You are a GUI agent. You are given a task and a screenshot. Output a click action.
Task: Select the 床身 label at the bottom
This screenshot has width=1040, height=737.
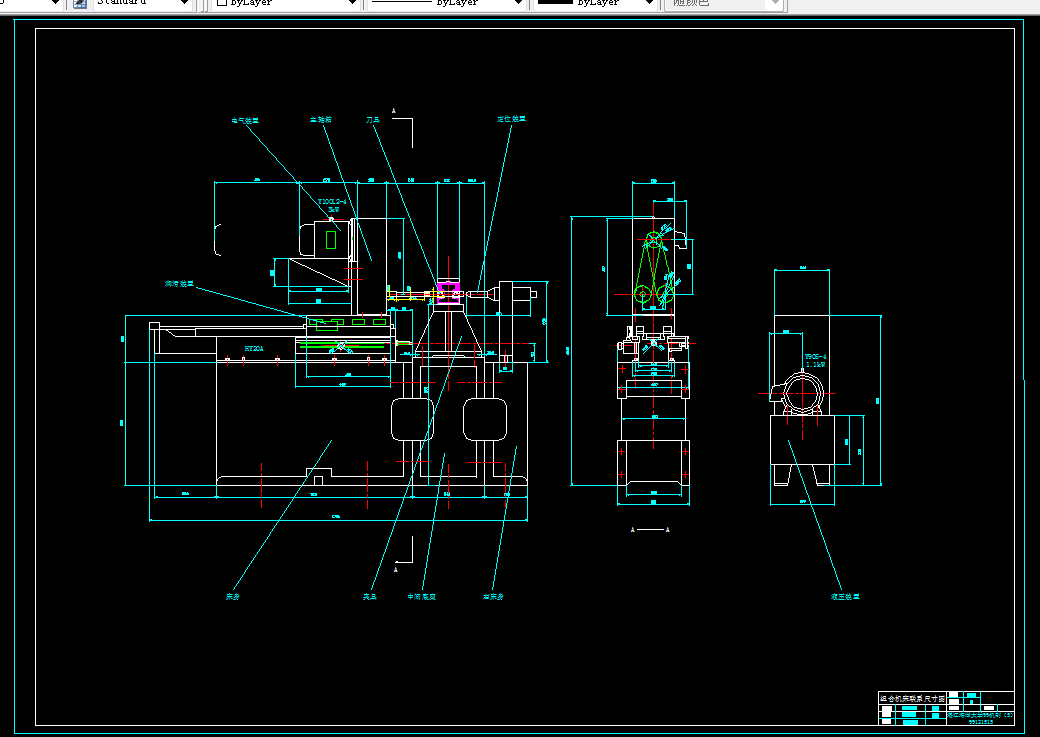pos(233,597)
